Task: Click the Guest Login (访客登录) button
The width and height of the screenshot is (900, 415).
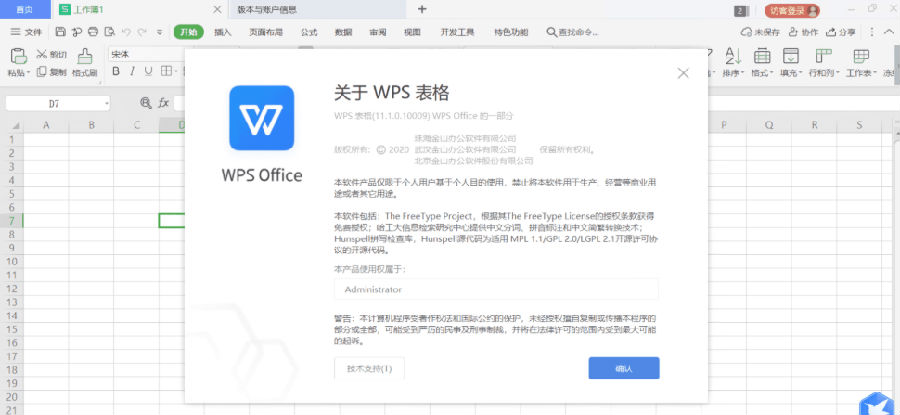Action: [x=793, y=10]
